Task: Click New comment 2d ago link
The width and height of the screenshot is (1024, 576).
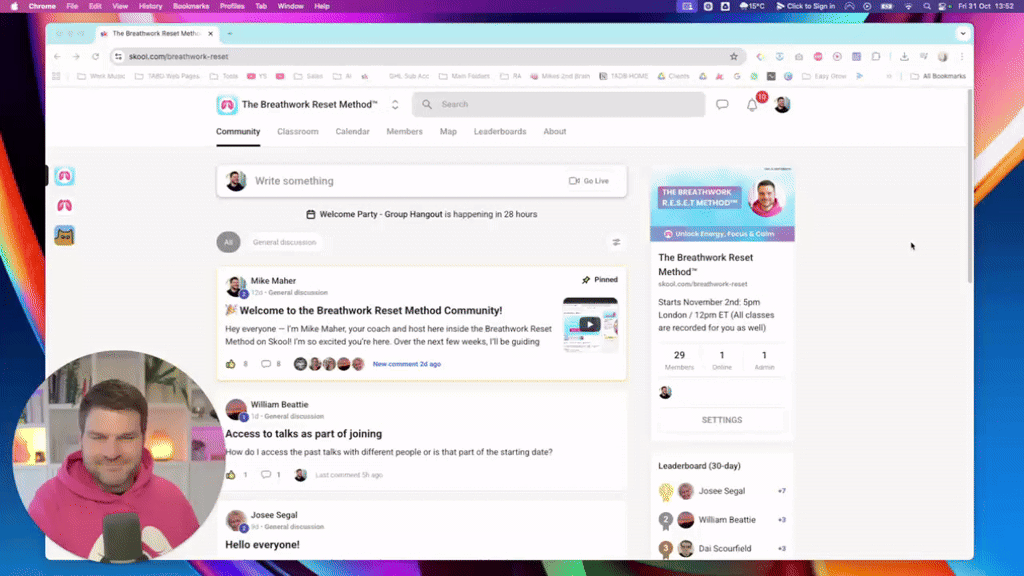Action: coord(406,364)
